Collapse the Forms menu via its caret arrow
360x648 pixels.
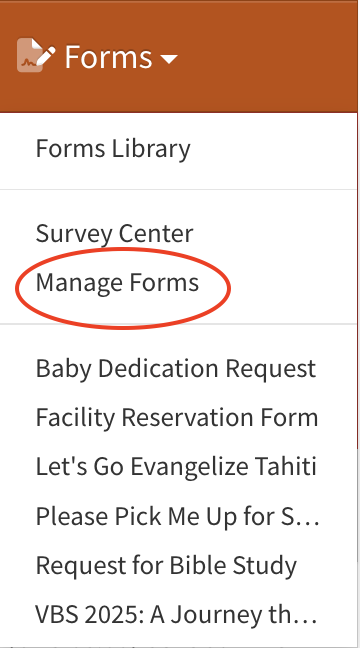[x=169, y=59]
